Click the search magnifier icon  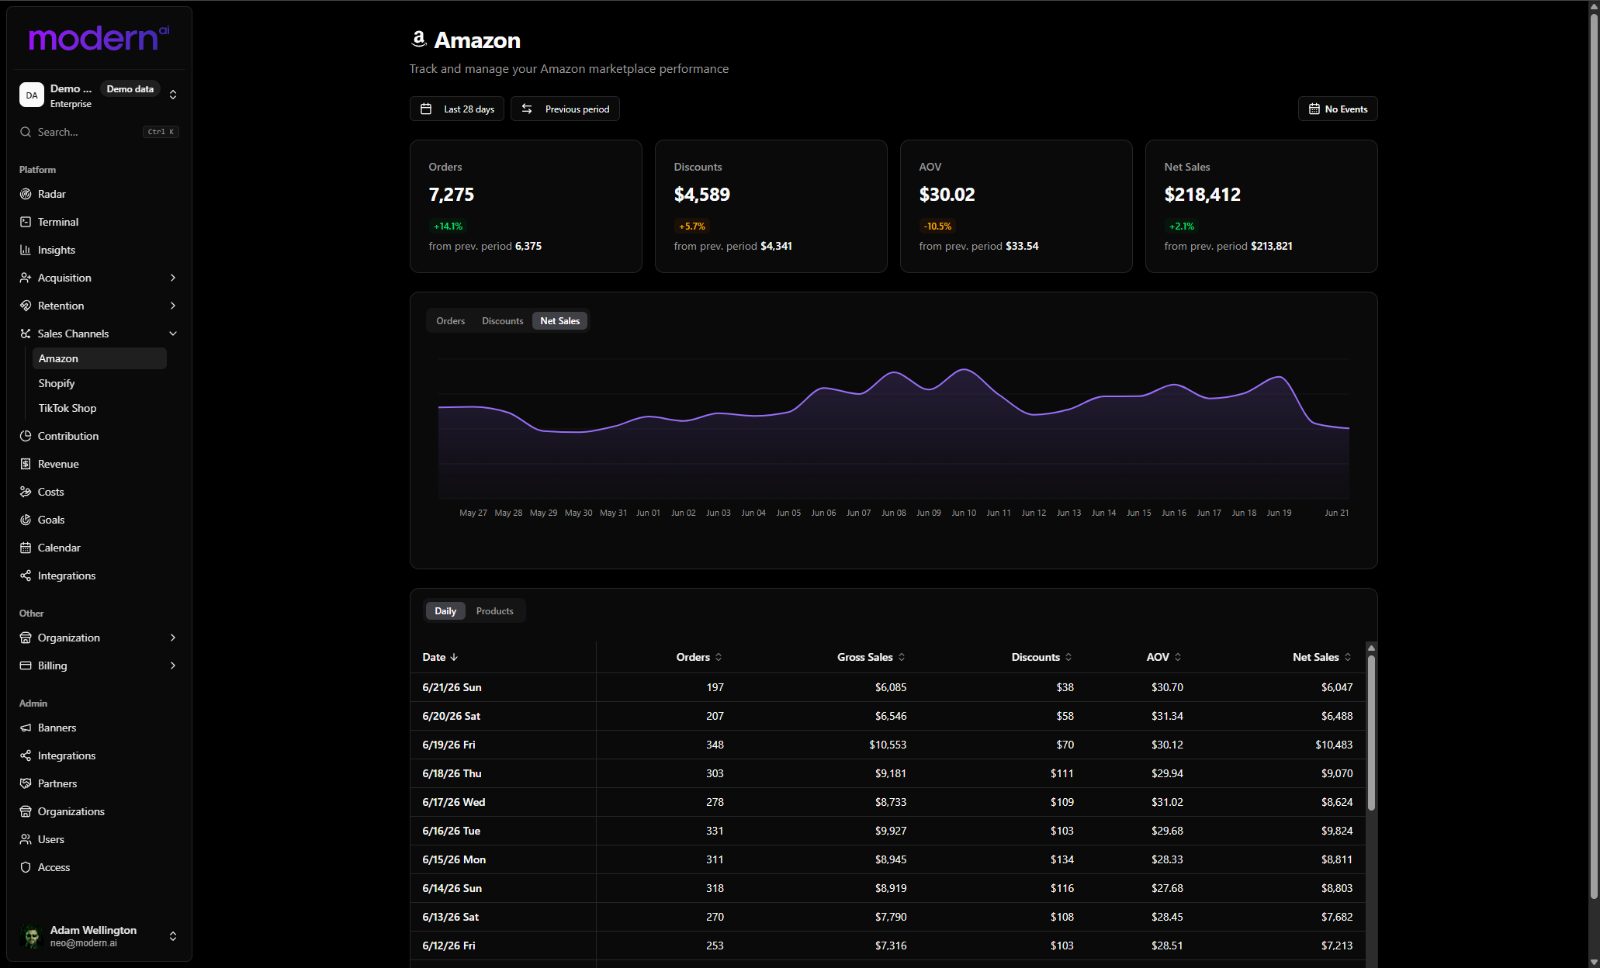(26, 132)
